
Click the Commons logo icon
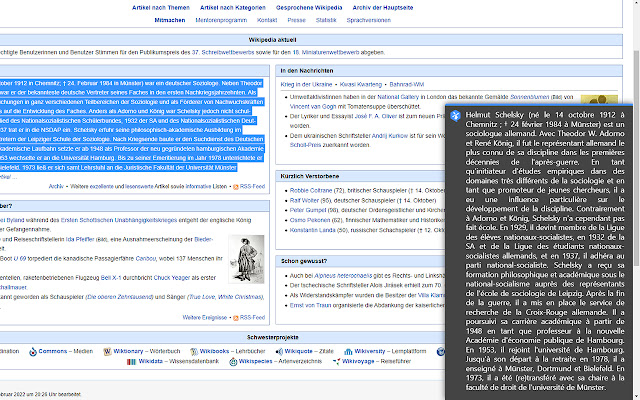point(33,351)
